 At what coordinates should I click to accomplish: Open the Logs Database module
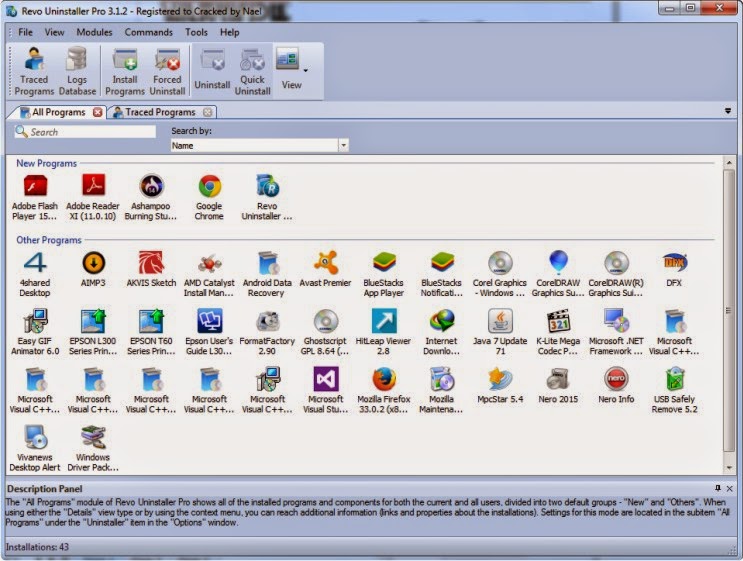pyautogui.click(x=77, y=71)
